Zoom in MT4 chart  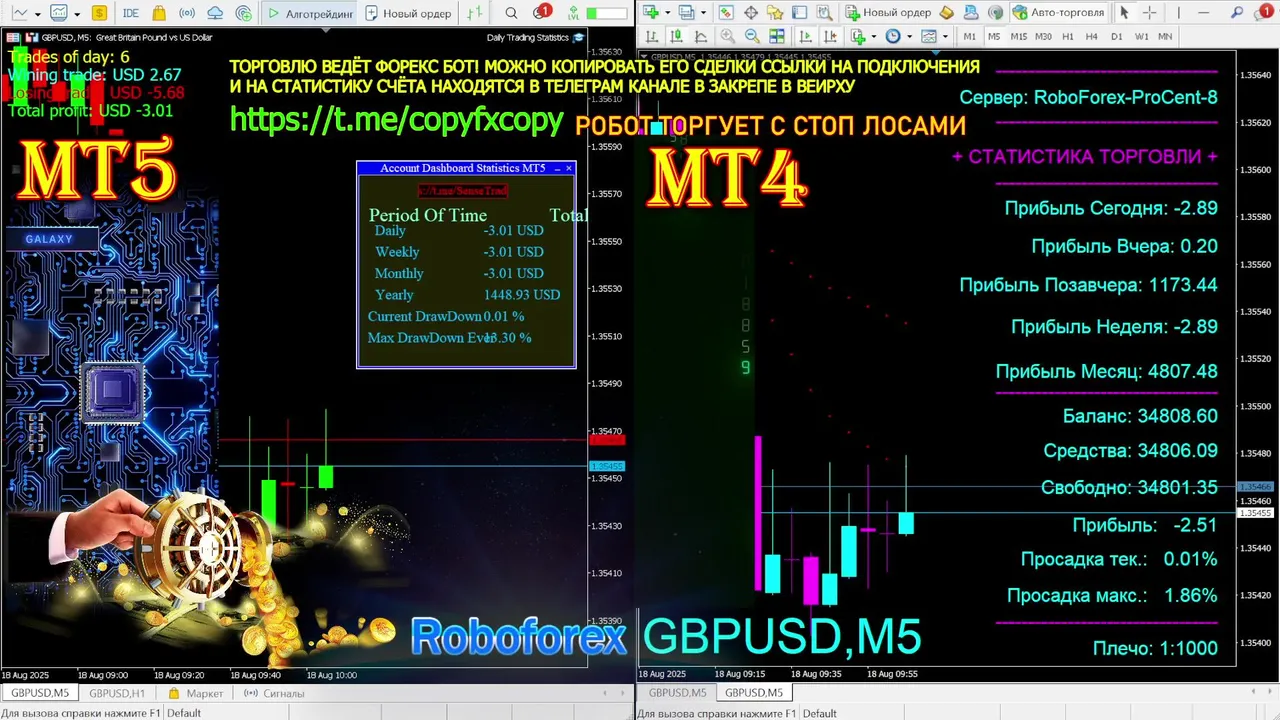pos(727,36)
